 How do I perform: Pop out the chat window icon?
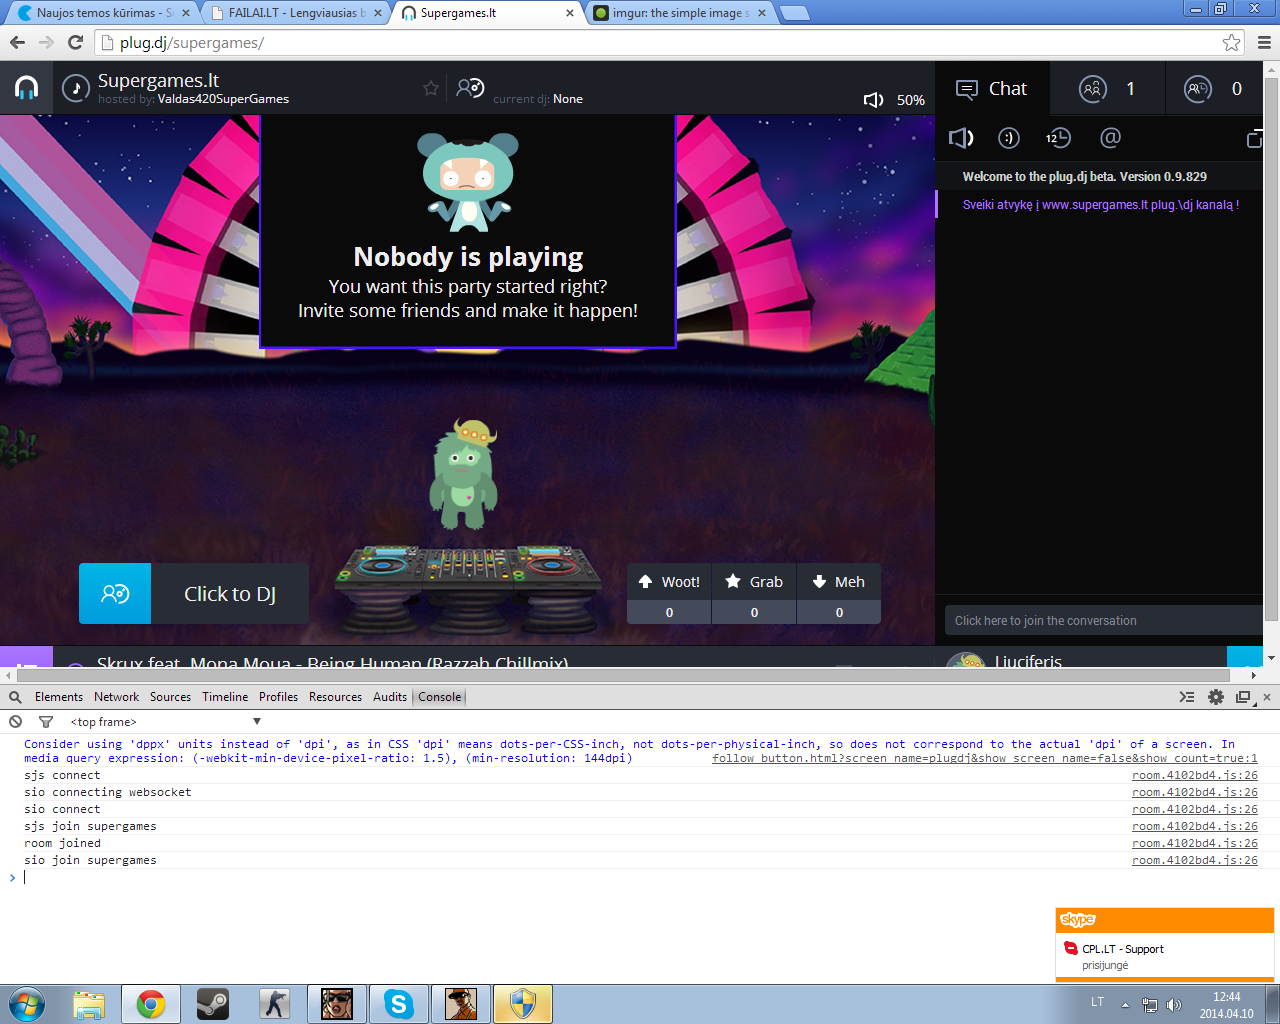pos(1255,138)
